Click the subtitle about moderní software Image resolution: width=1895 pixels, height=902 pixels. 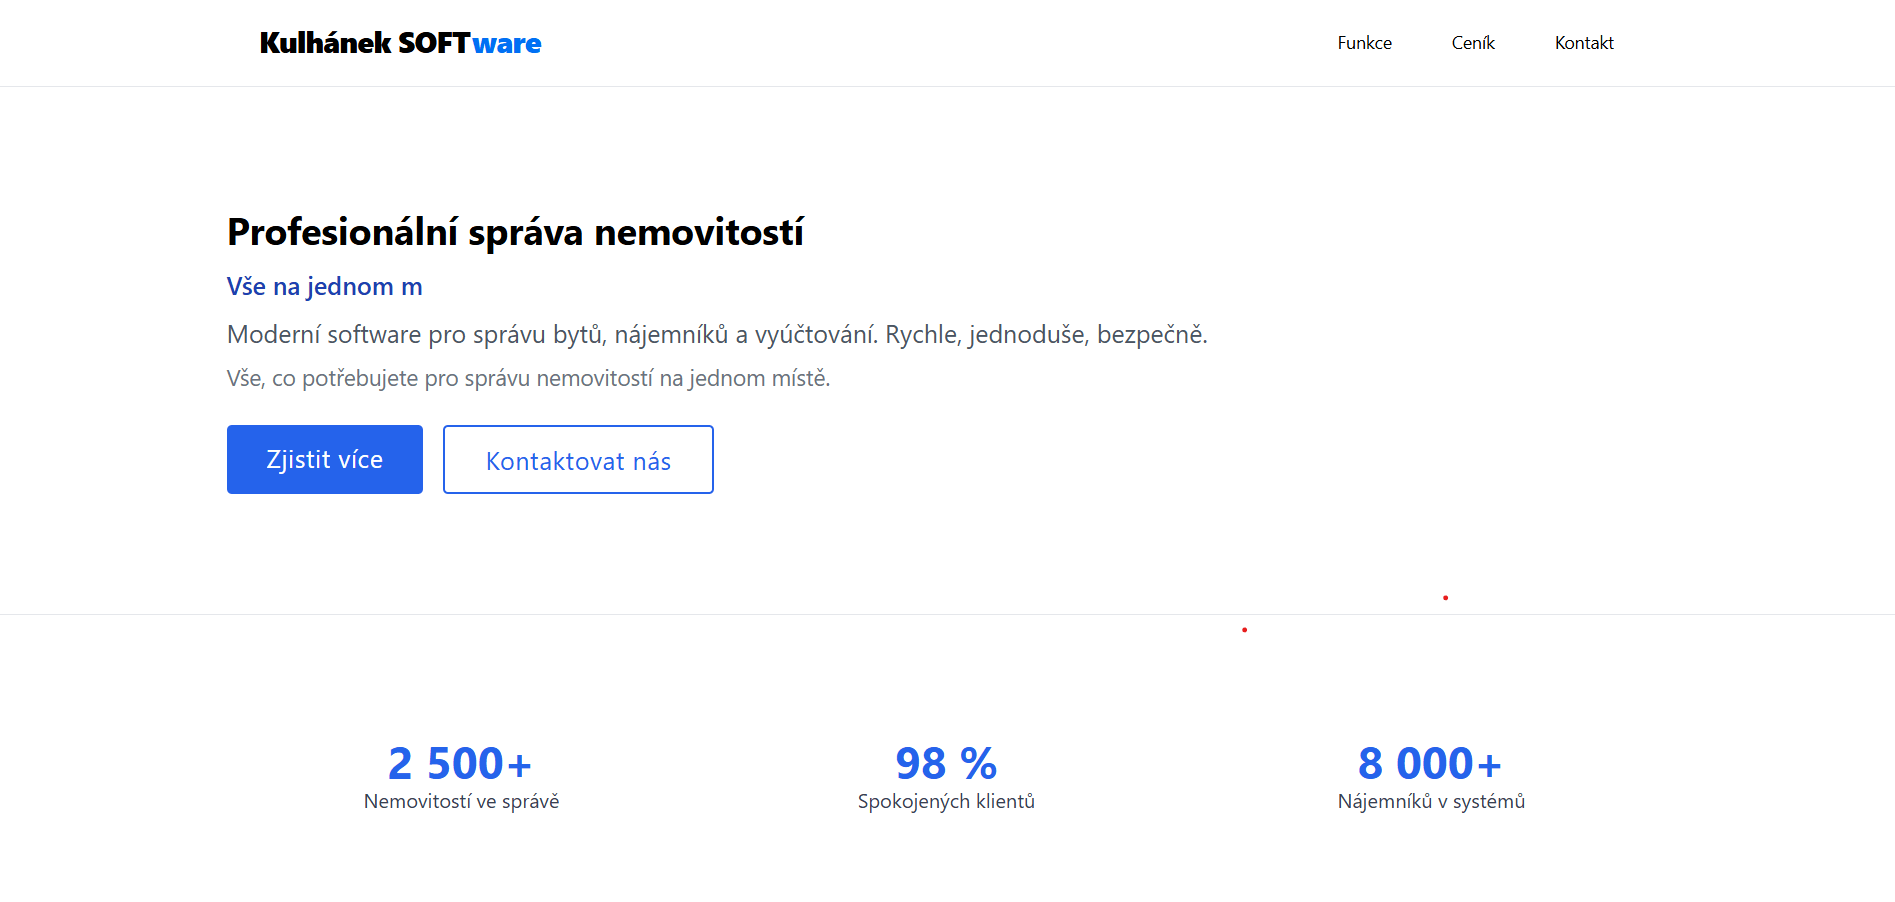click(717, 334)
